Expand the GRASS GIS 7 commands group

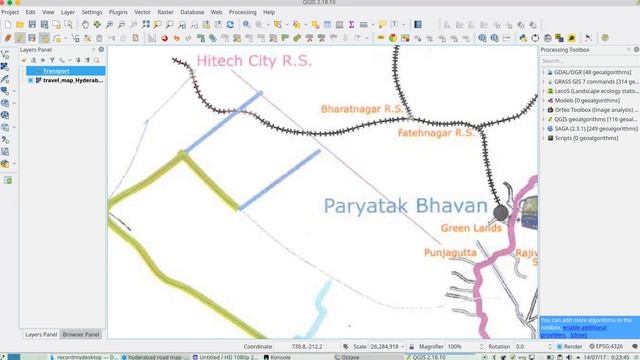click(543, 82)
